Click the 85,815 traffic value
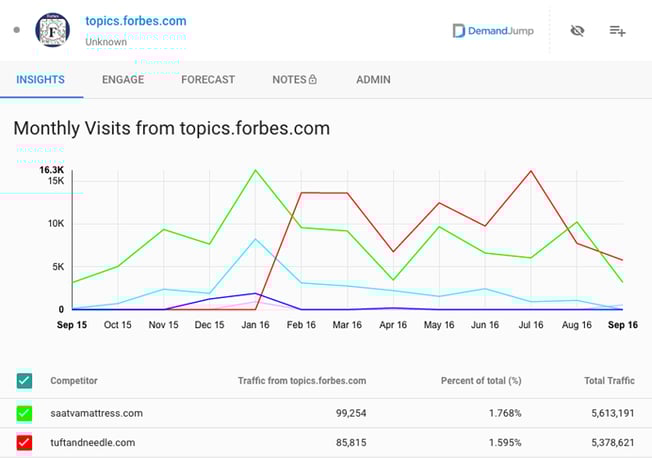Viewport: 652px width, 458px height. click(351, 442)
